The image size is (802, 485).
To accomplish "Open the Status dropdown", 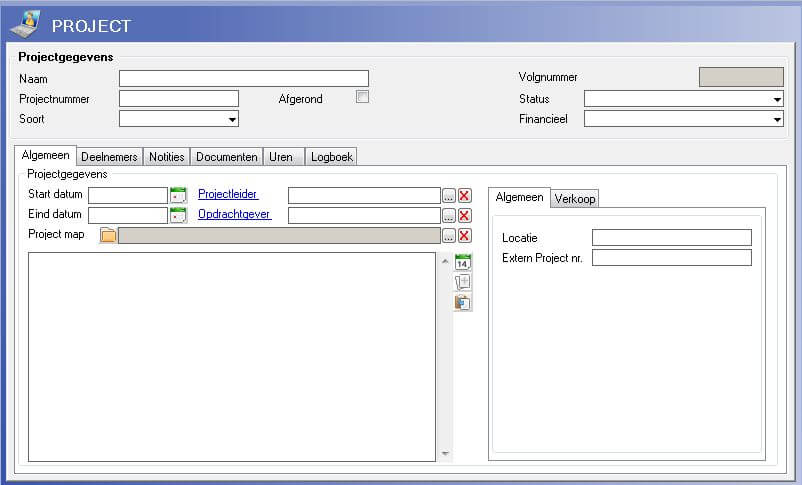I will (777, 99).
